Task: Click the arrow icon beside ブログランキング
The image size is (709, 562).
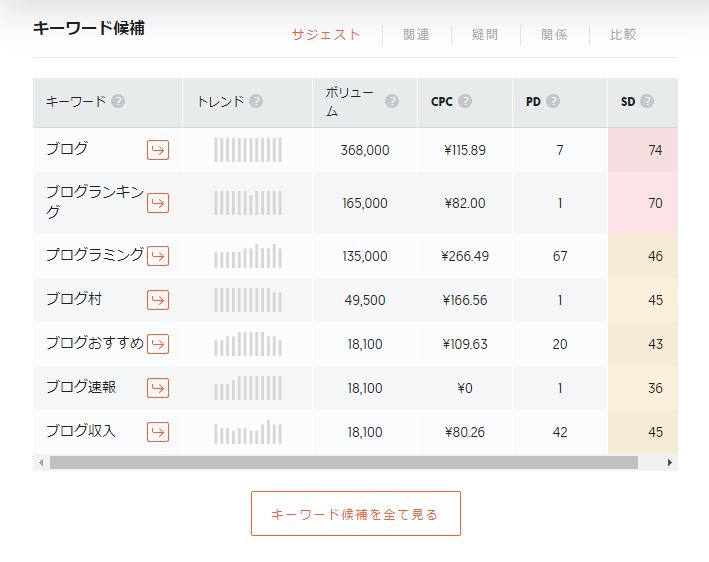Action: pos(158,203)
